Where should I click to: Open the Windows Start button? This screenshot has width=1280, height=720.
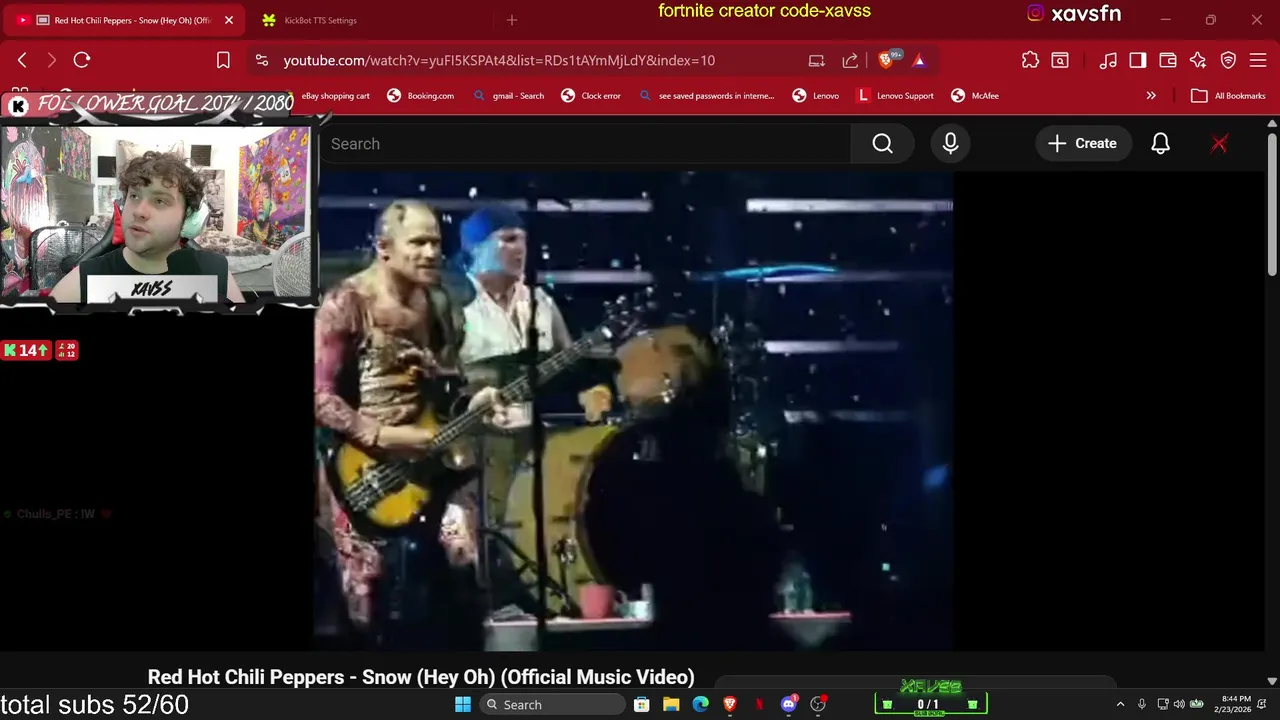coord(463,704)
